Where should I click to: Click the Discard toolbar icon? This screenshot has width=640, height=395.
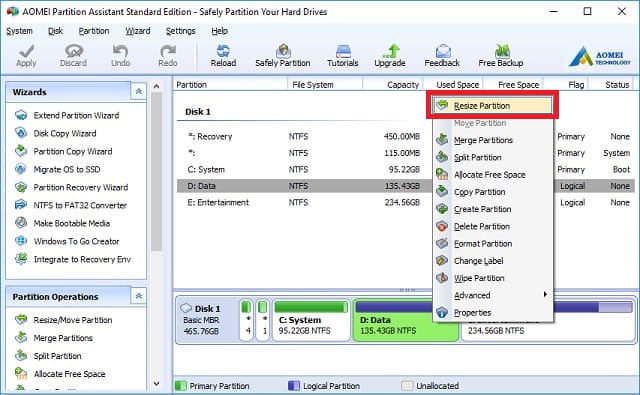pos(73,51)
